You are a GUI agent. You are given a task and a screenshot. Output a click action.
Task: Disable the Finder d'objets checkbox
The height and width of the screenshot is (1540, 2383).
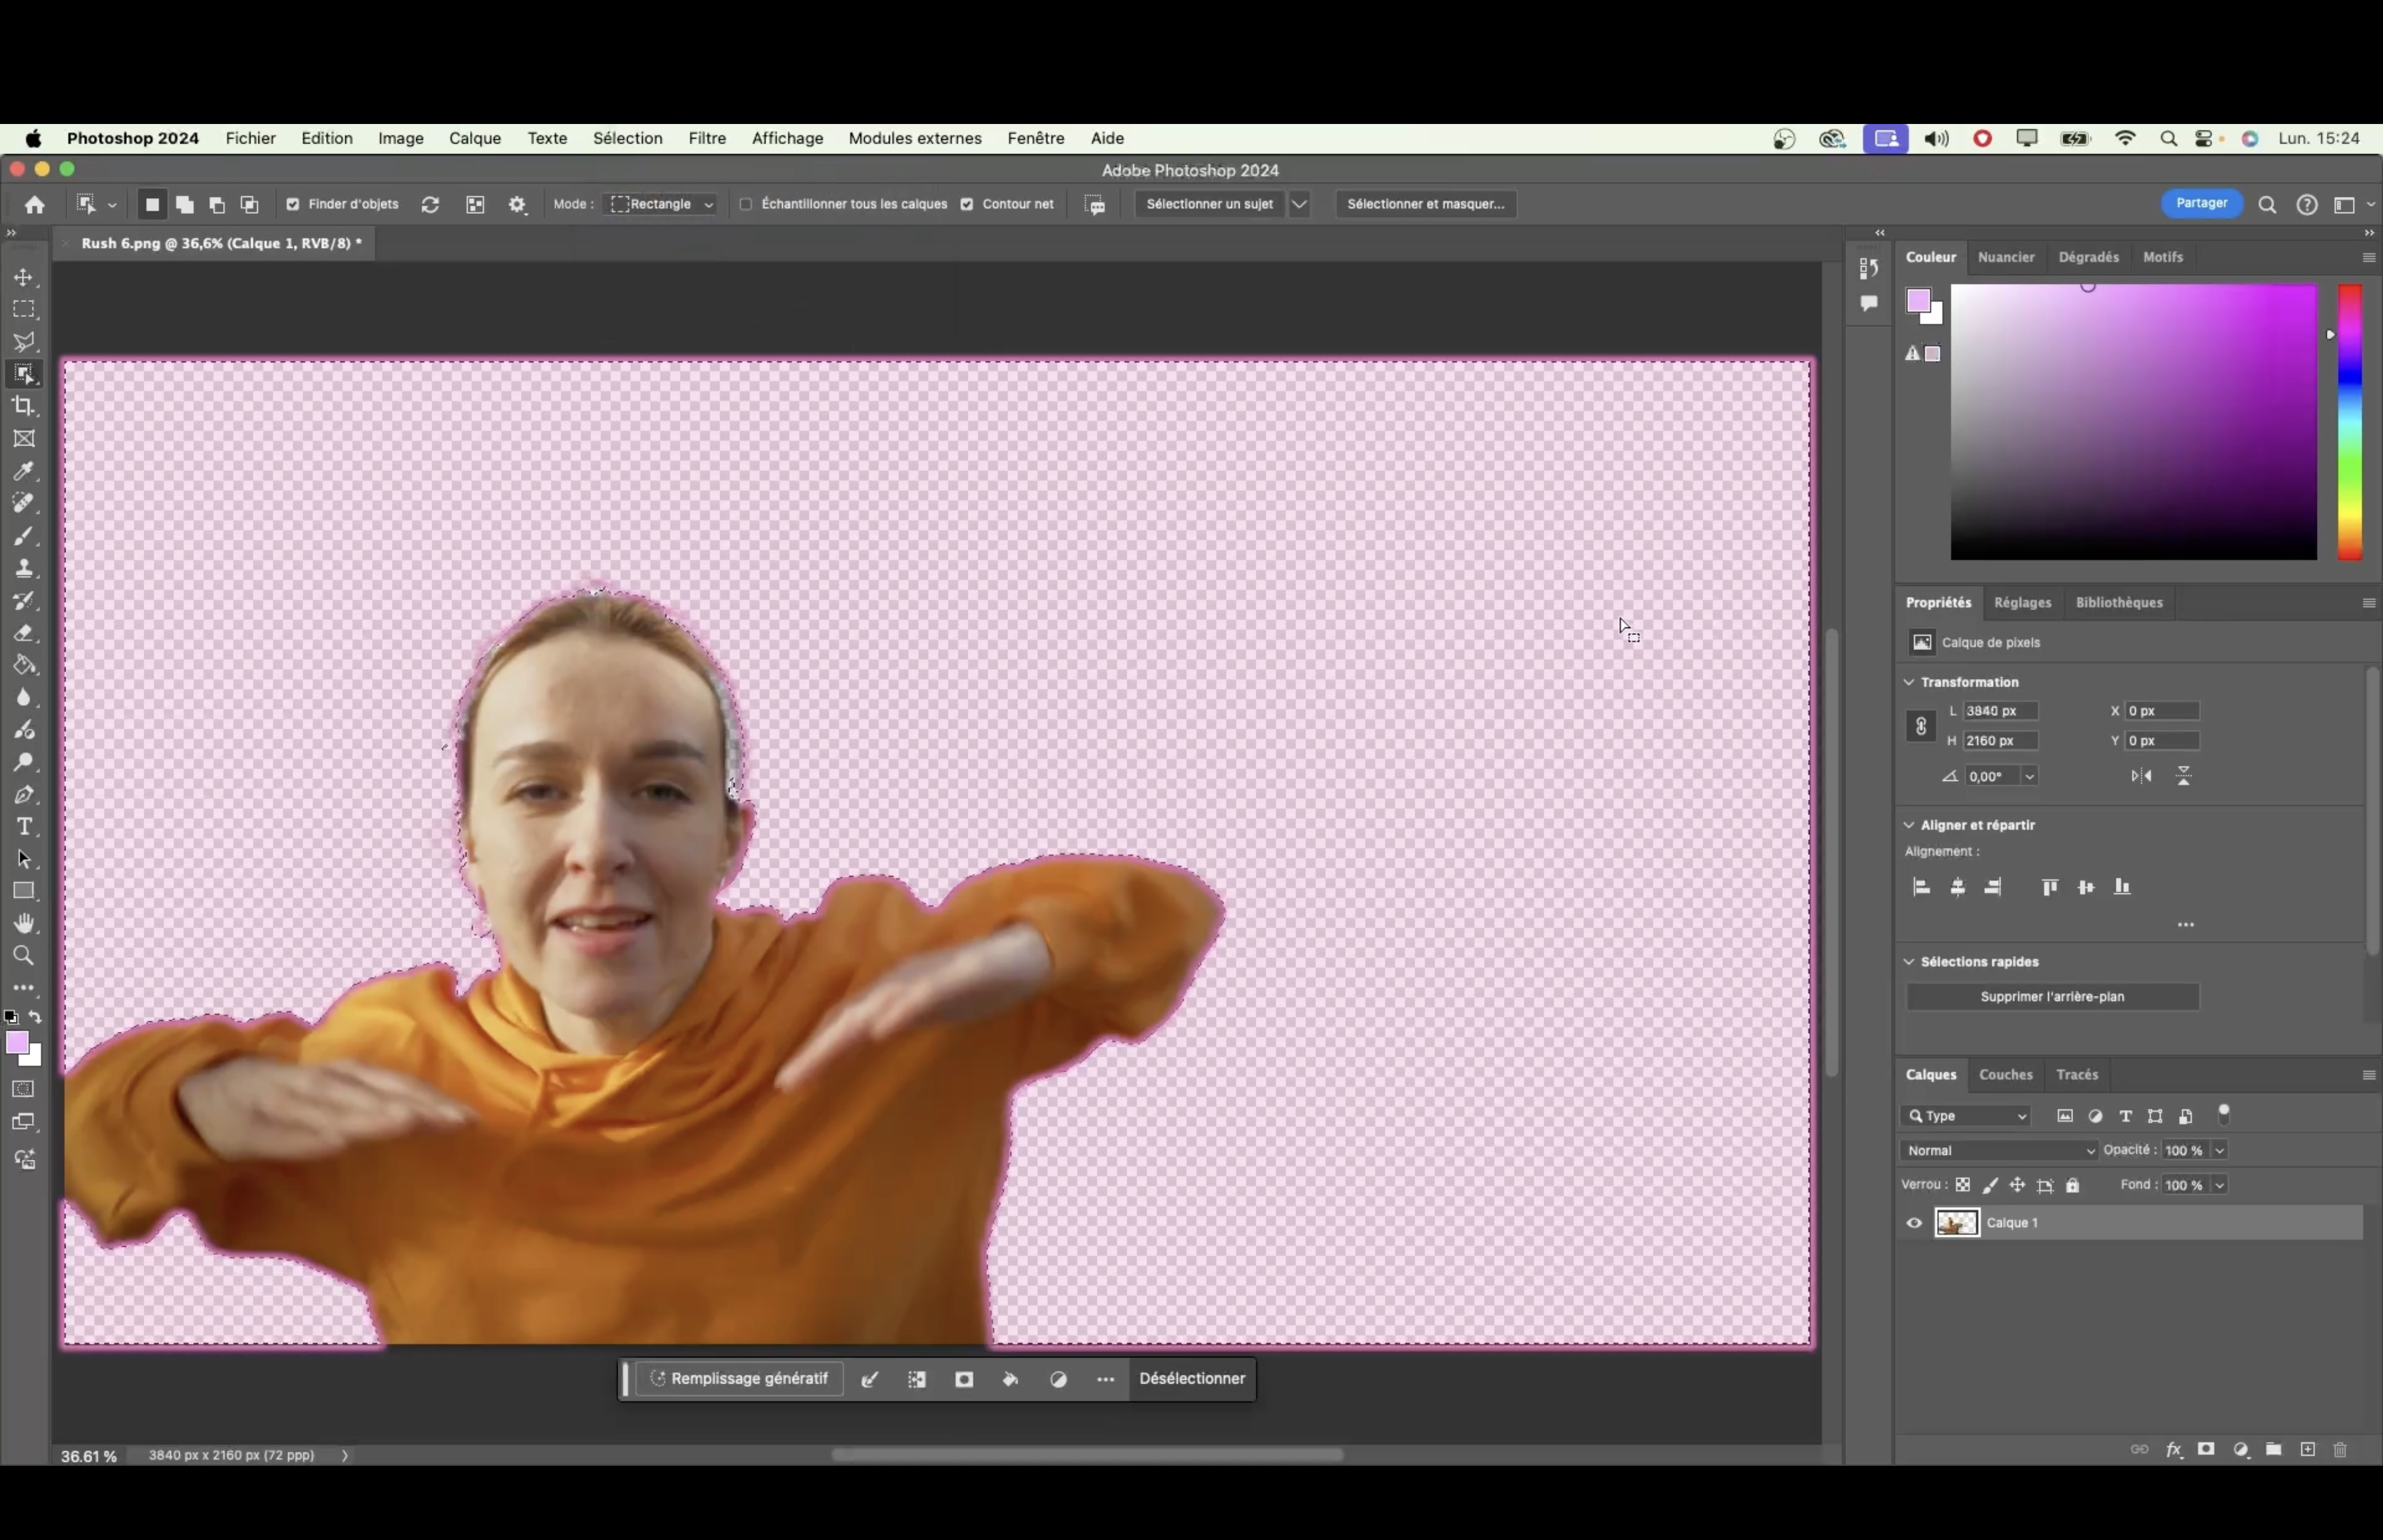[x=293, y=204]
